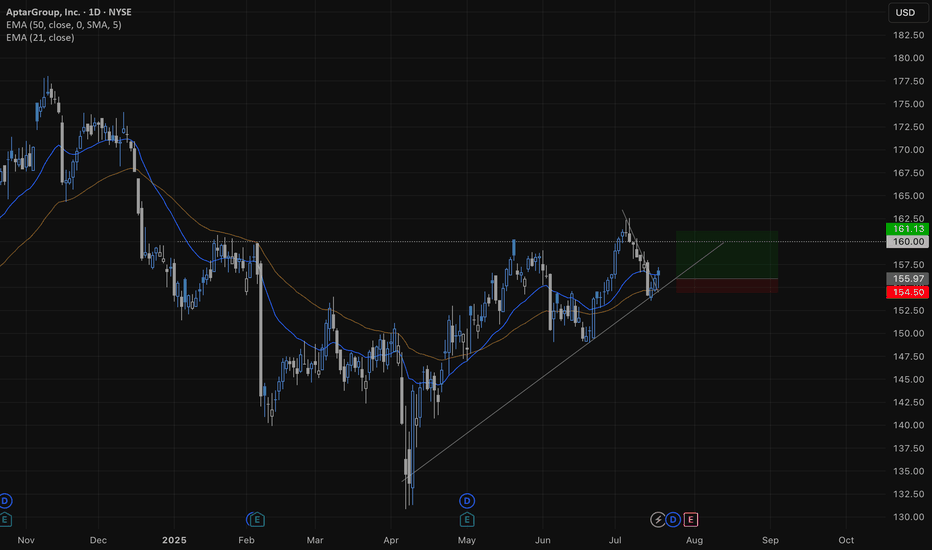932x550 pixels.
Task: Click the 160.00 horizontal line price label
Action: point(907,241)
